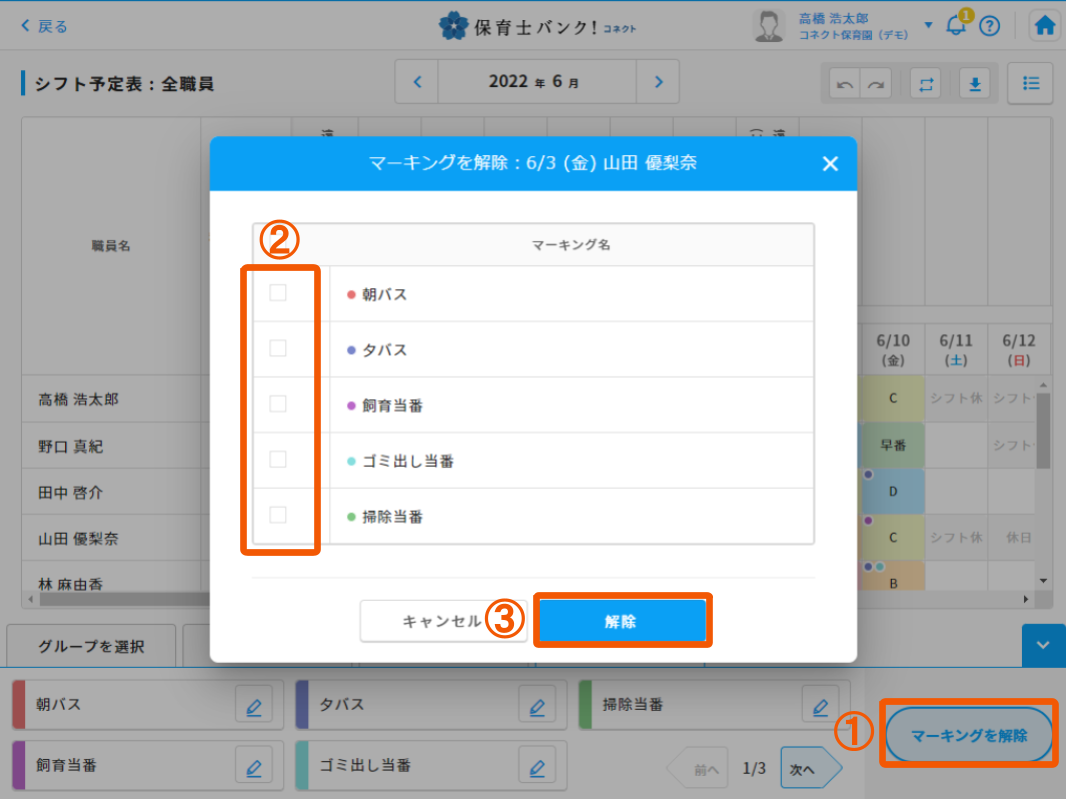1066x799 pixels.
Task: Open the グループを選択 tab
Action: 91,646
